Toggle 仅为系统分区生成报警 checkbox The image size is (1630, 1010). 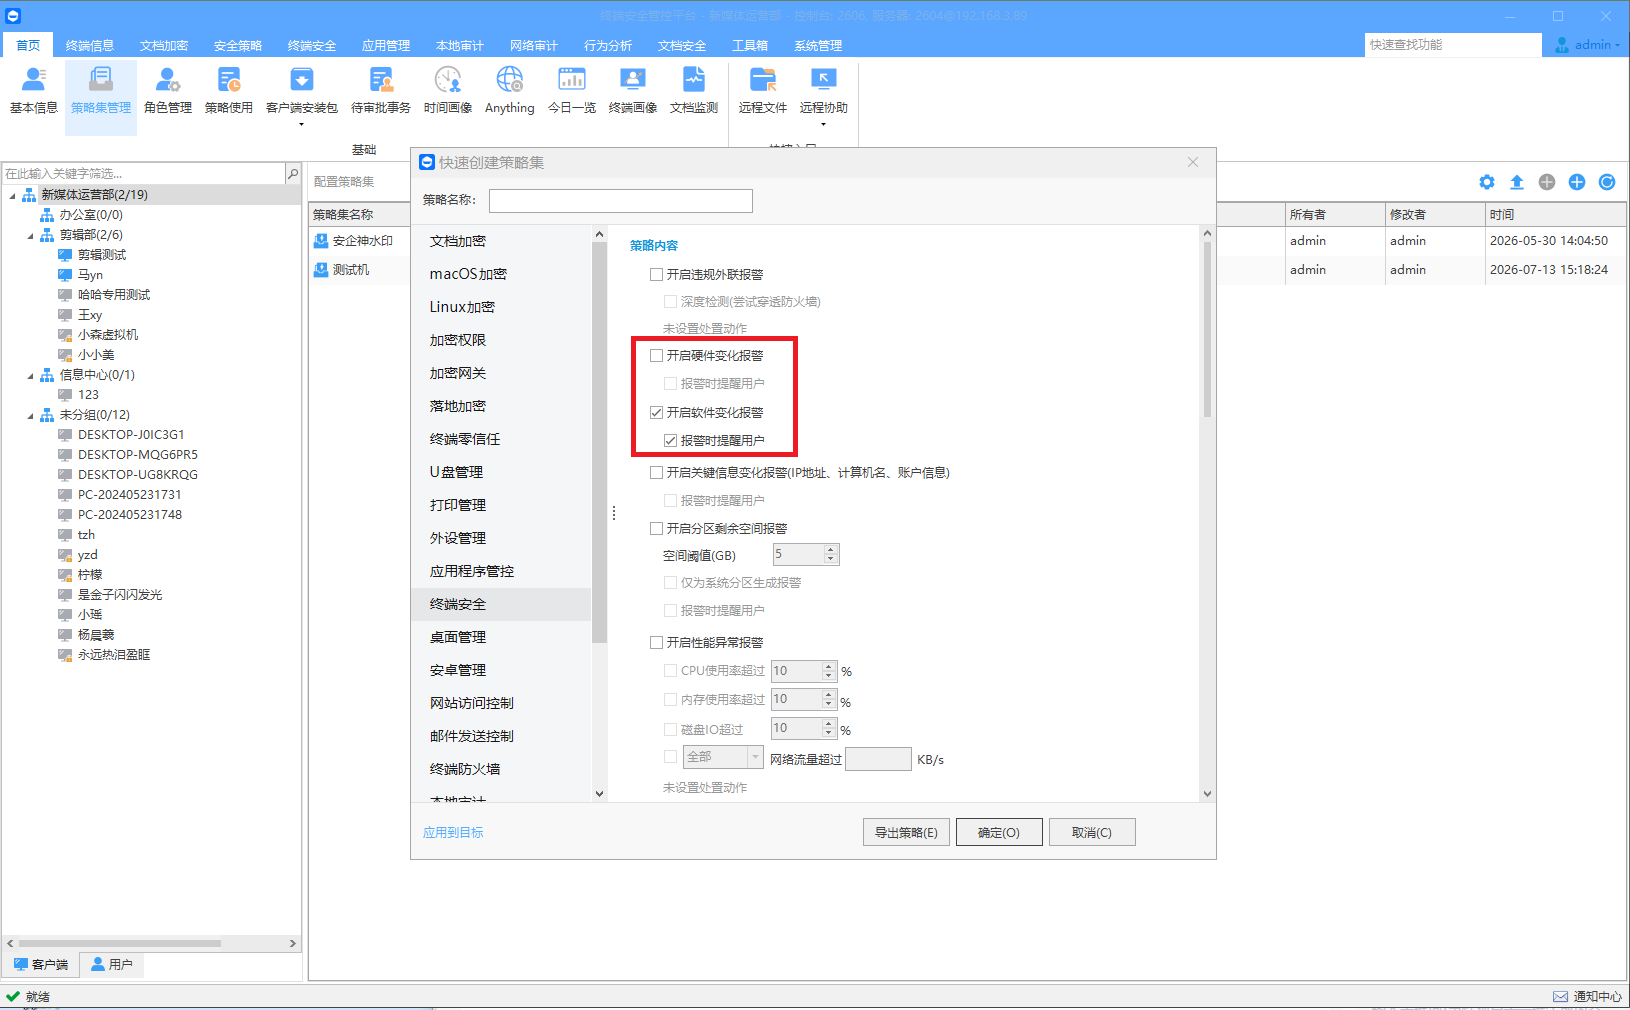tap(671, 582)
